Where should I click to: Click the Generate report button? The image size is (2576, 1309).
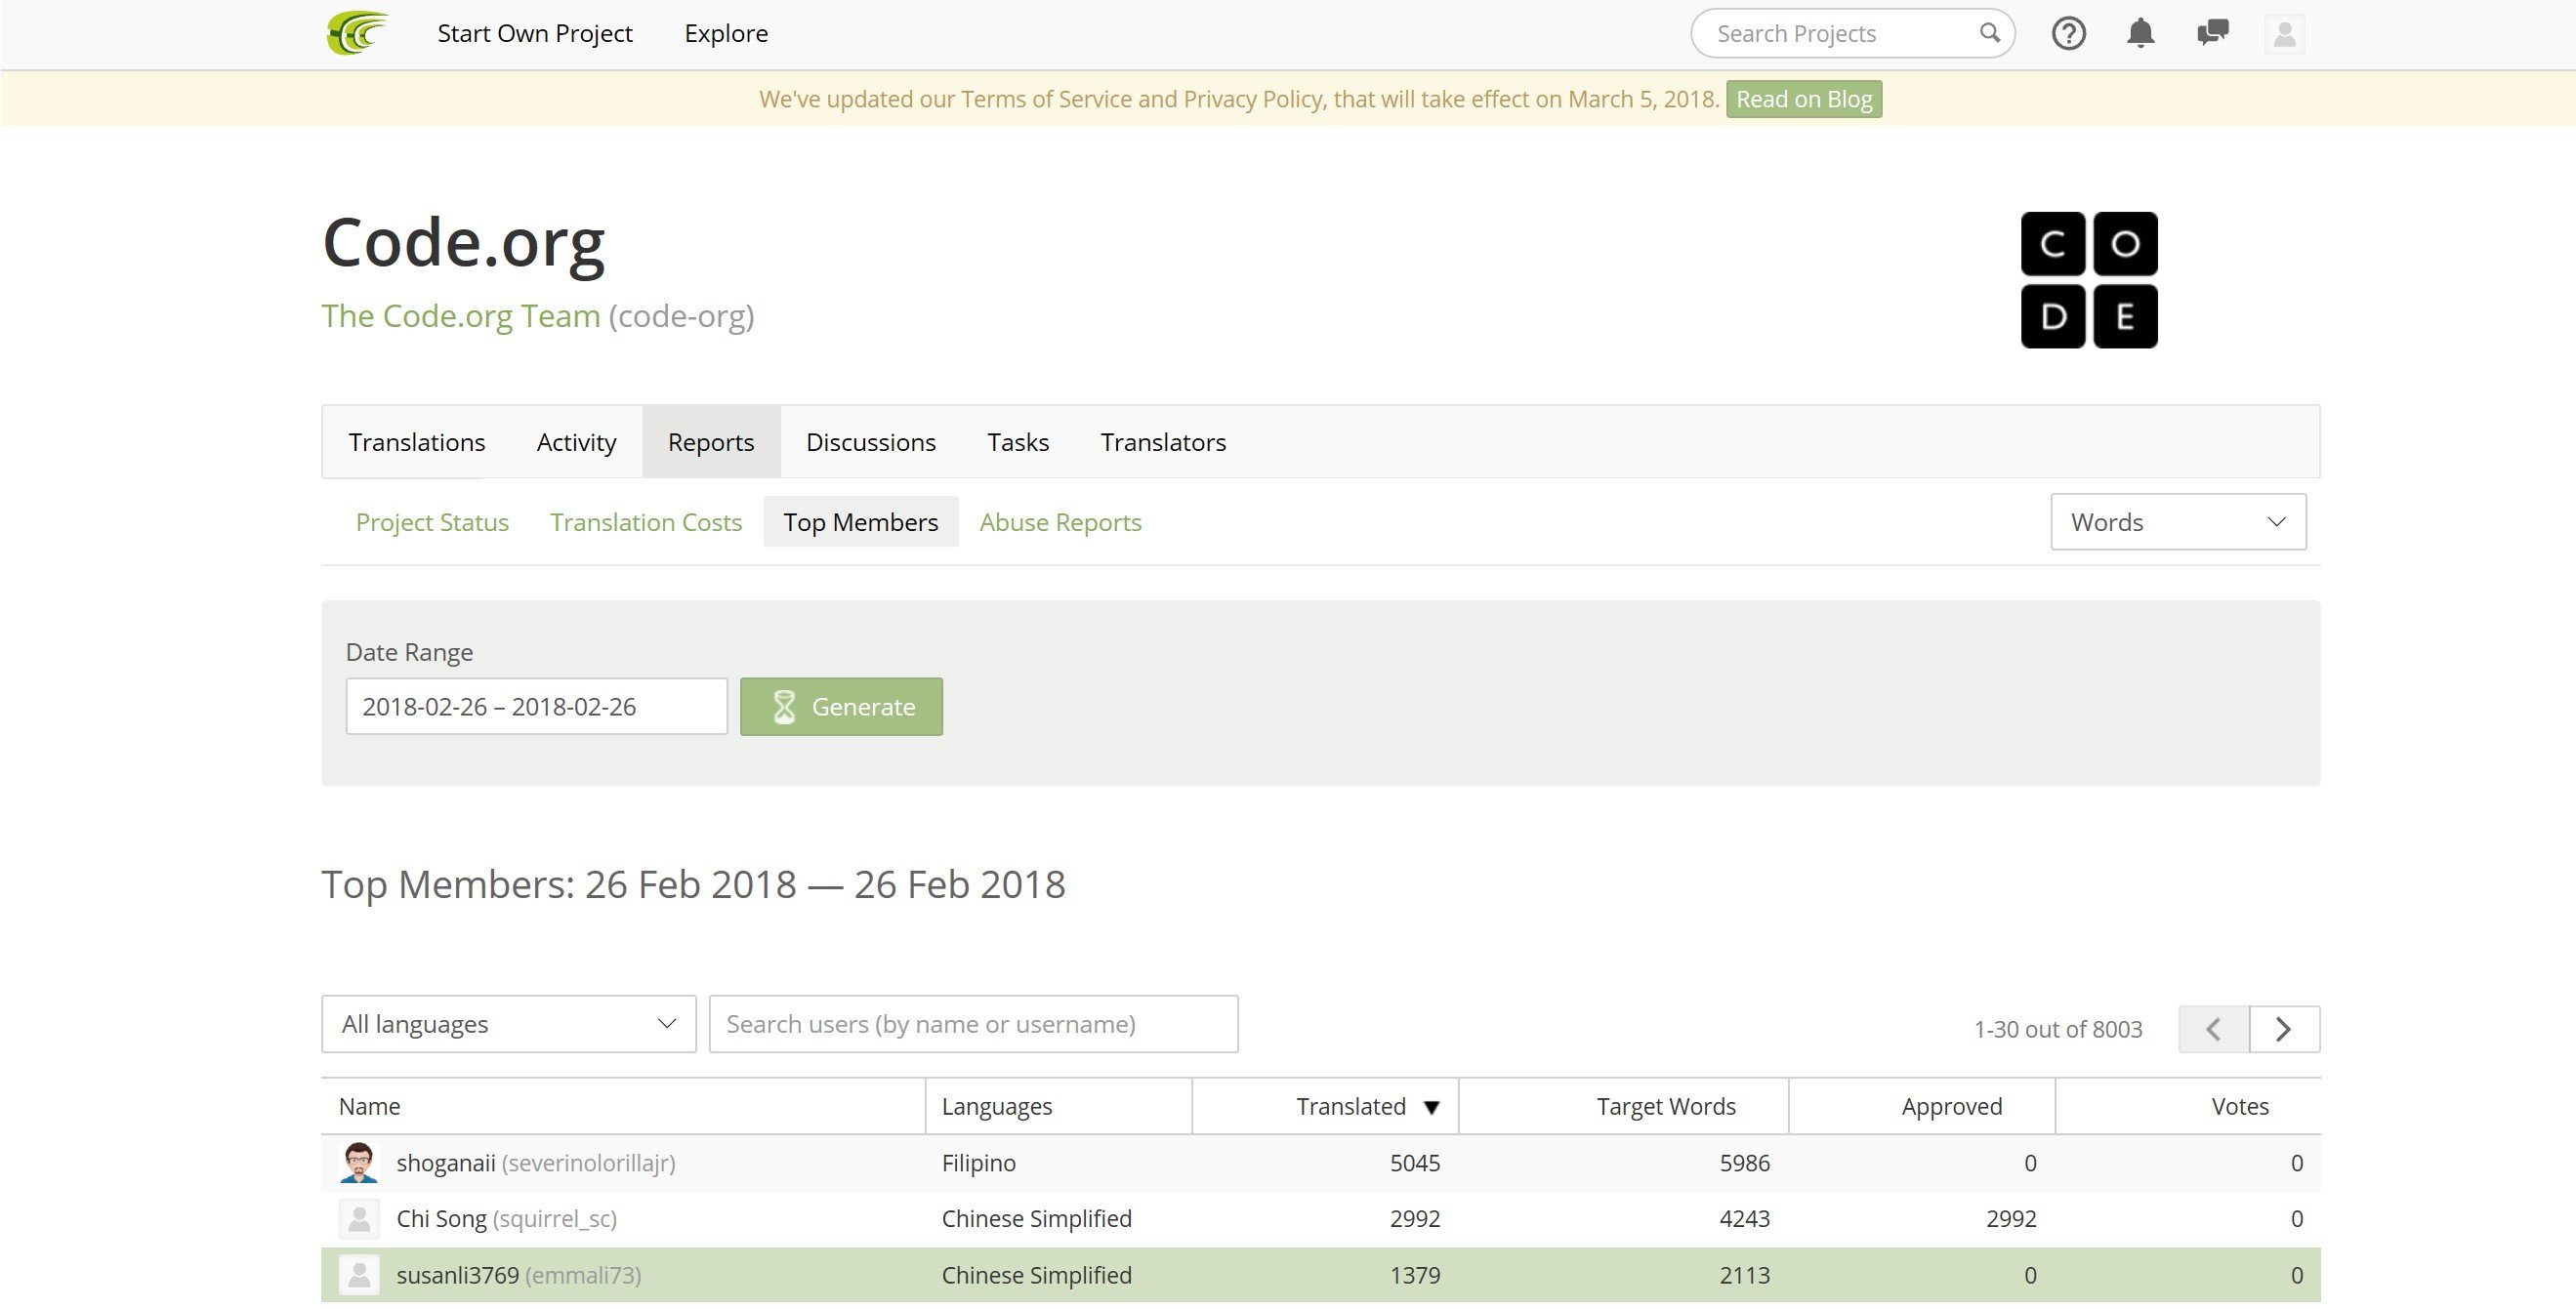click(x=841, y=707)
